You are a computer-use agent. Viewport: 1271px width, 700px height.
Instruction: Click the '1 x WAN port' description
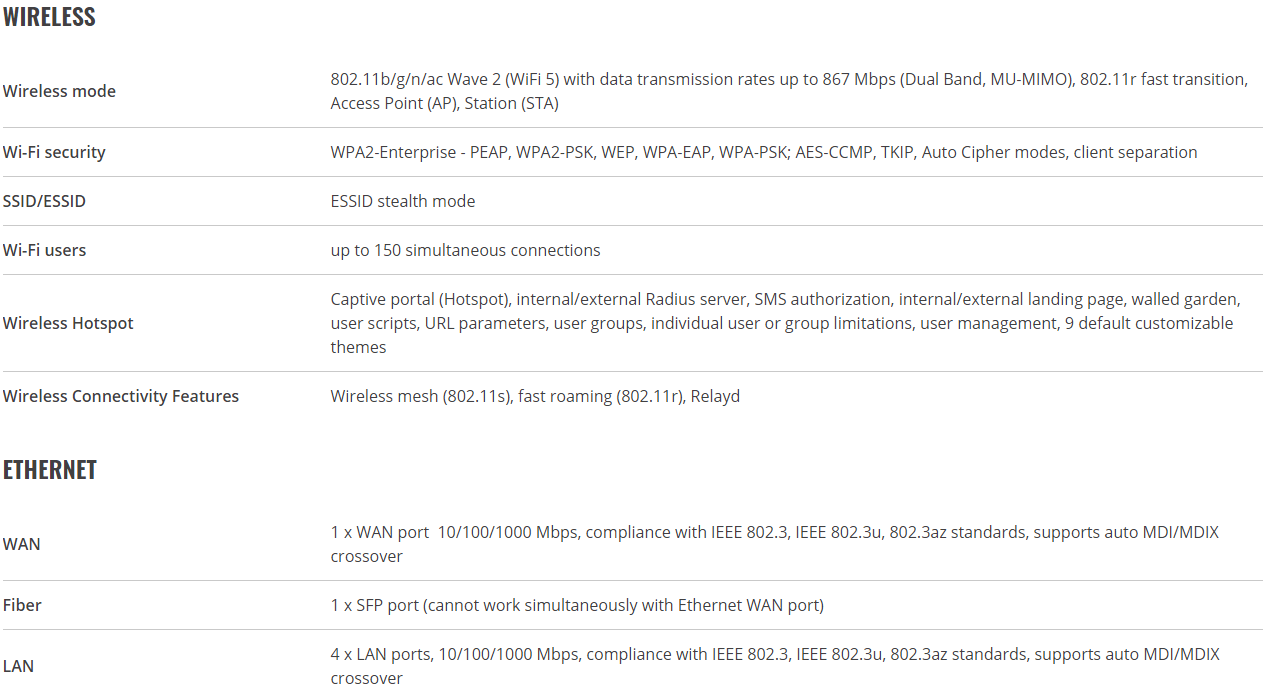coord(775,544)
